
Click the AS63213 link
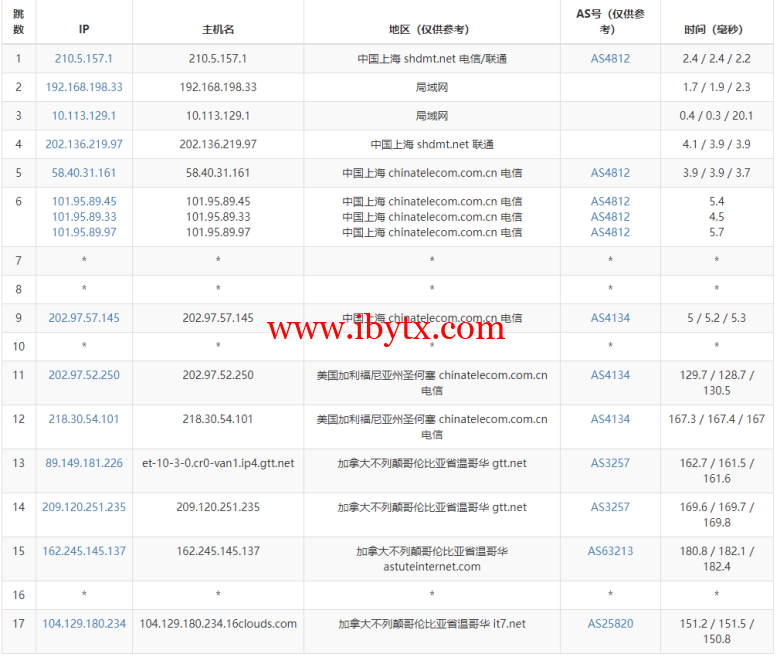610,551
